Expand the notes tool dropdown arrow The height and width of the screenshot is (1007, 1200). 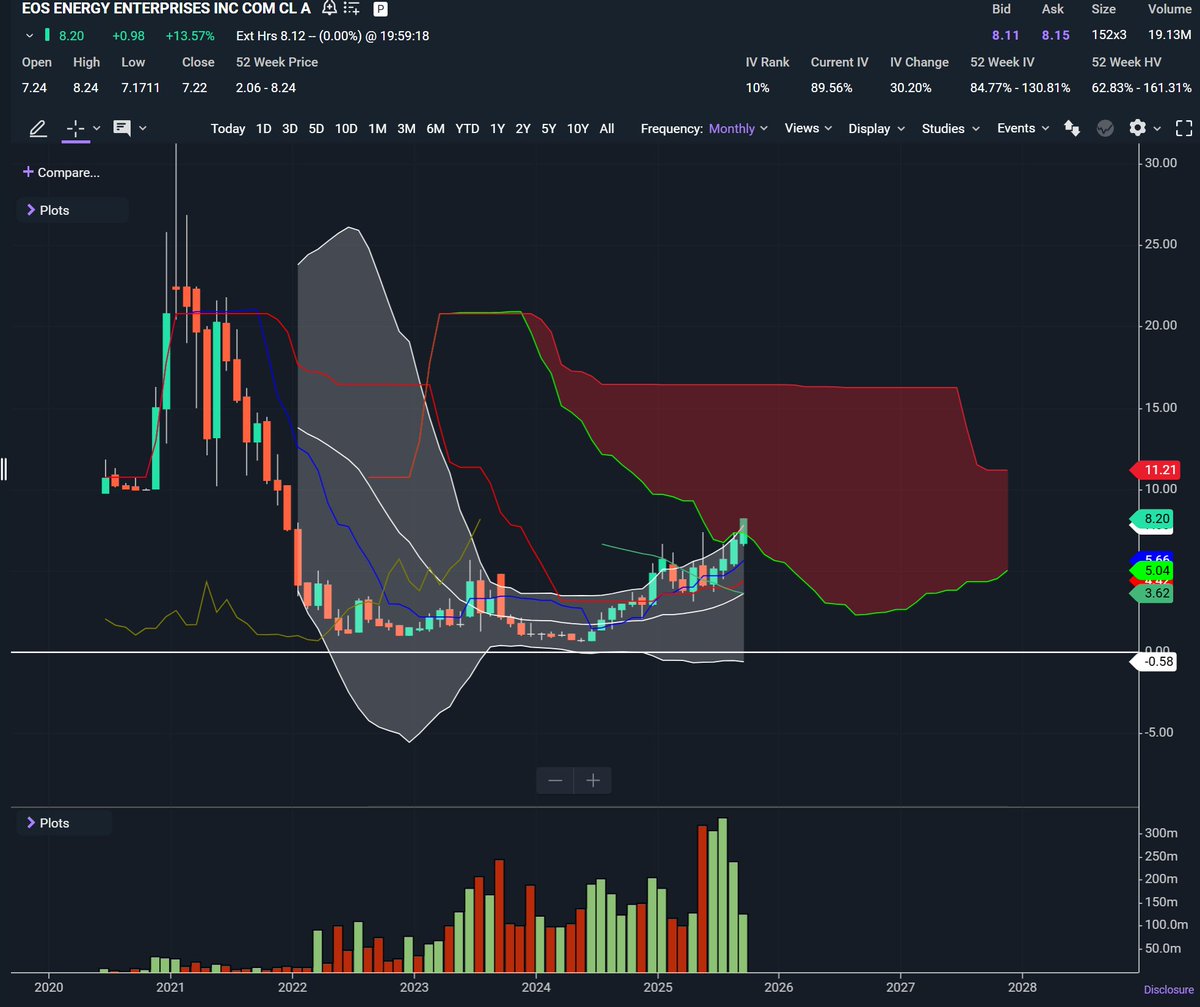(143, 128)
